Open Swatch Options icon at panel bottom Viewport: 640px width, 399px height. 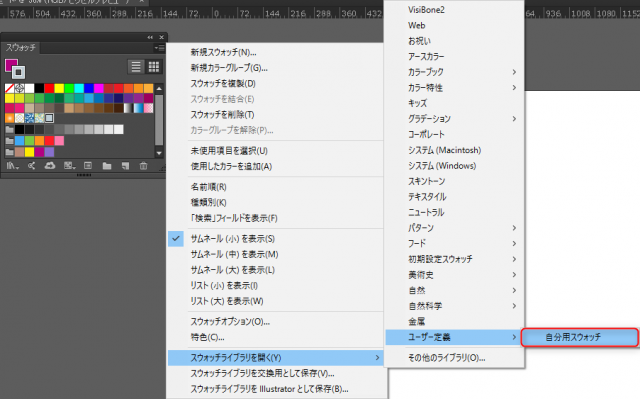pyautogui.click(x=88, y=166)
